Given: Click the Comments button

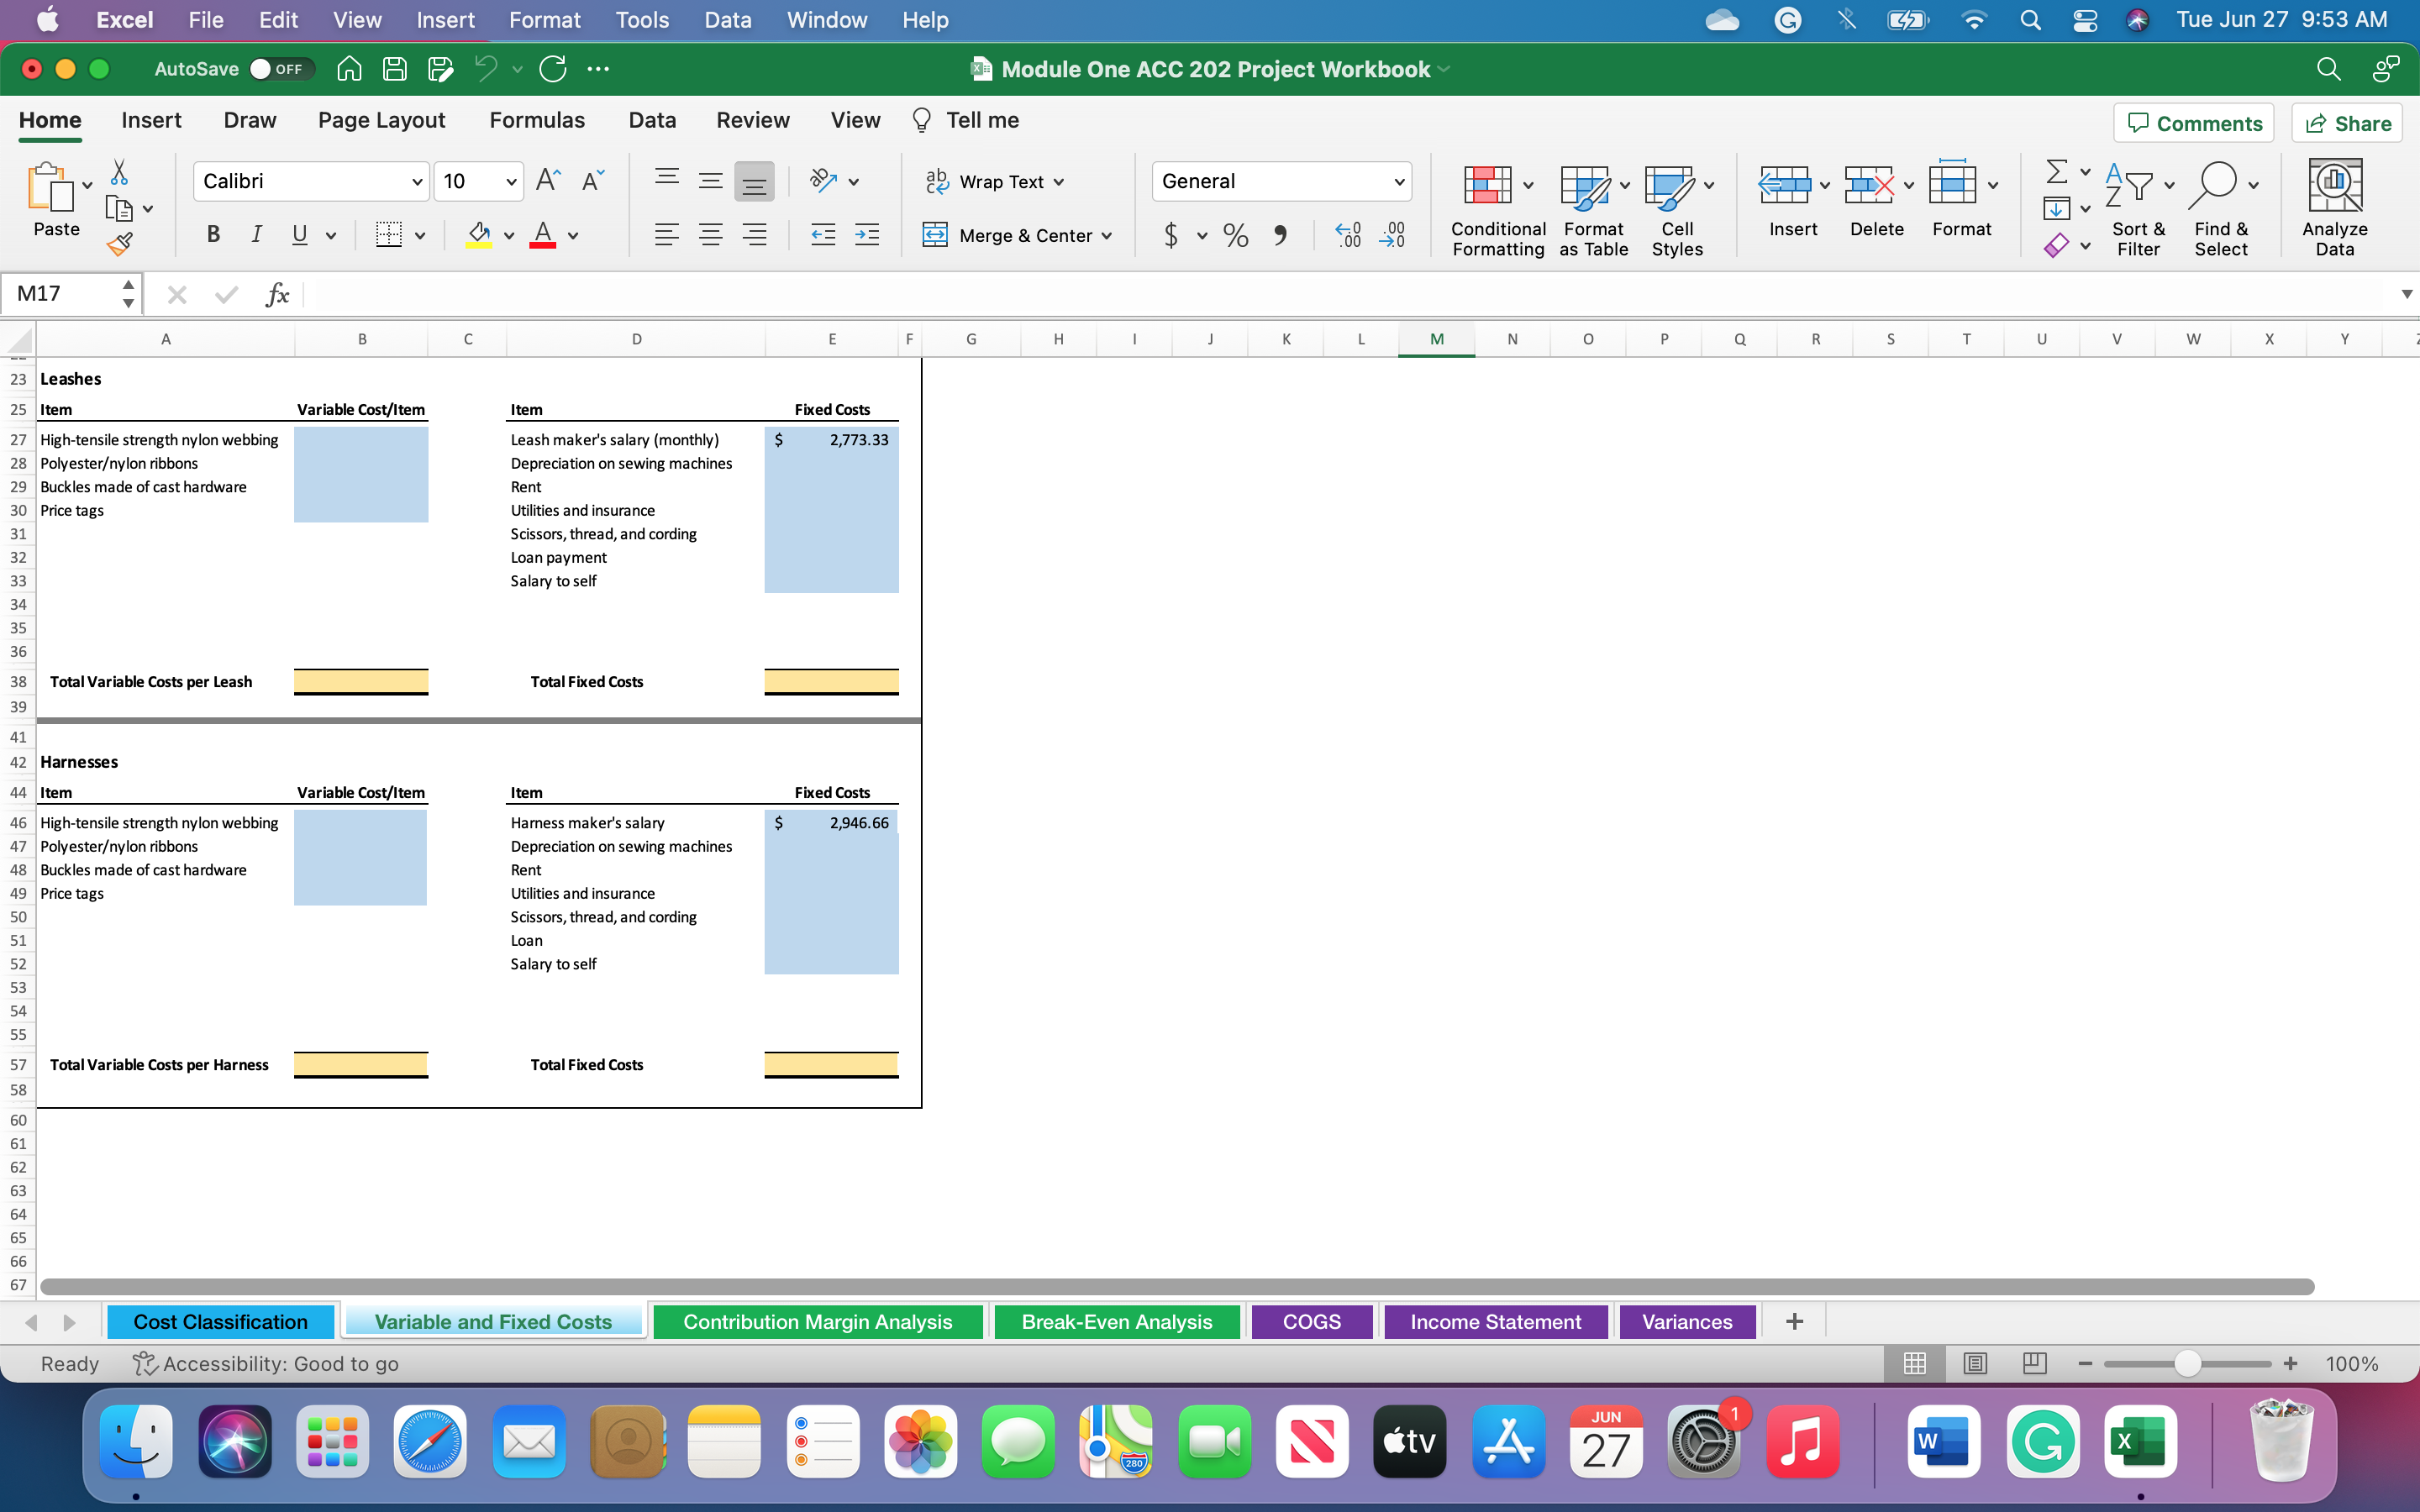Looking at the screenshot, I should pyautogui.click(x=2194, y=123).
